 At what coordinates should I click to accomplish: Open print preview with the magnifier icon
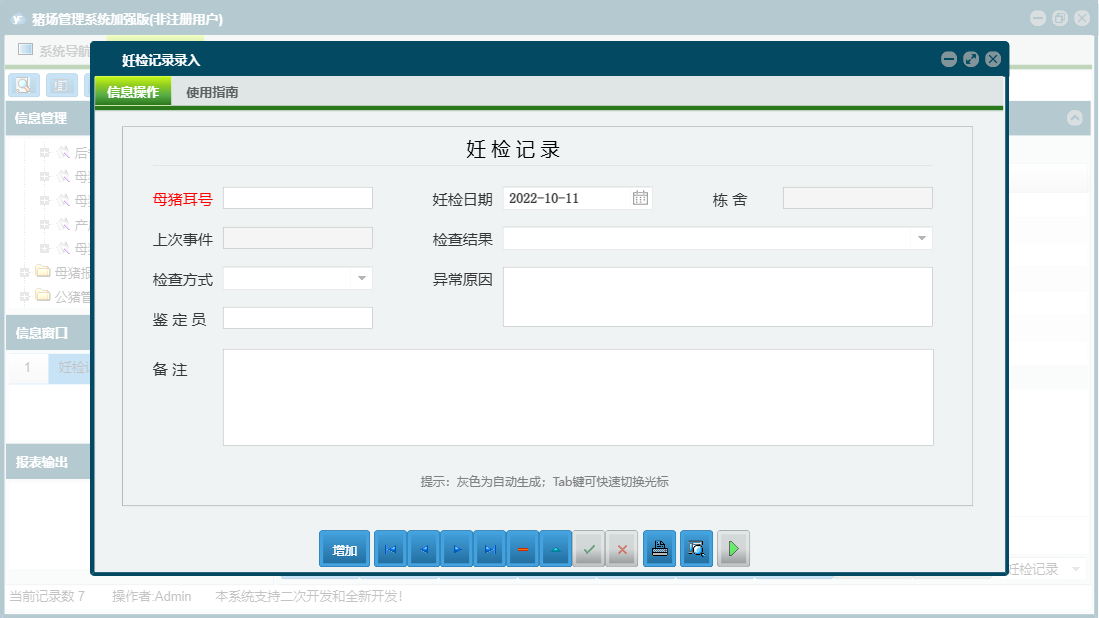[696, 548]
